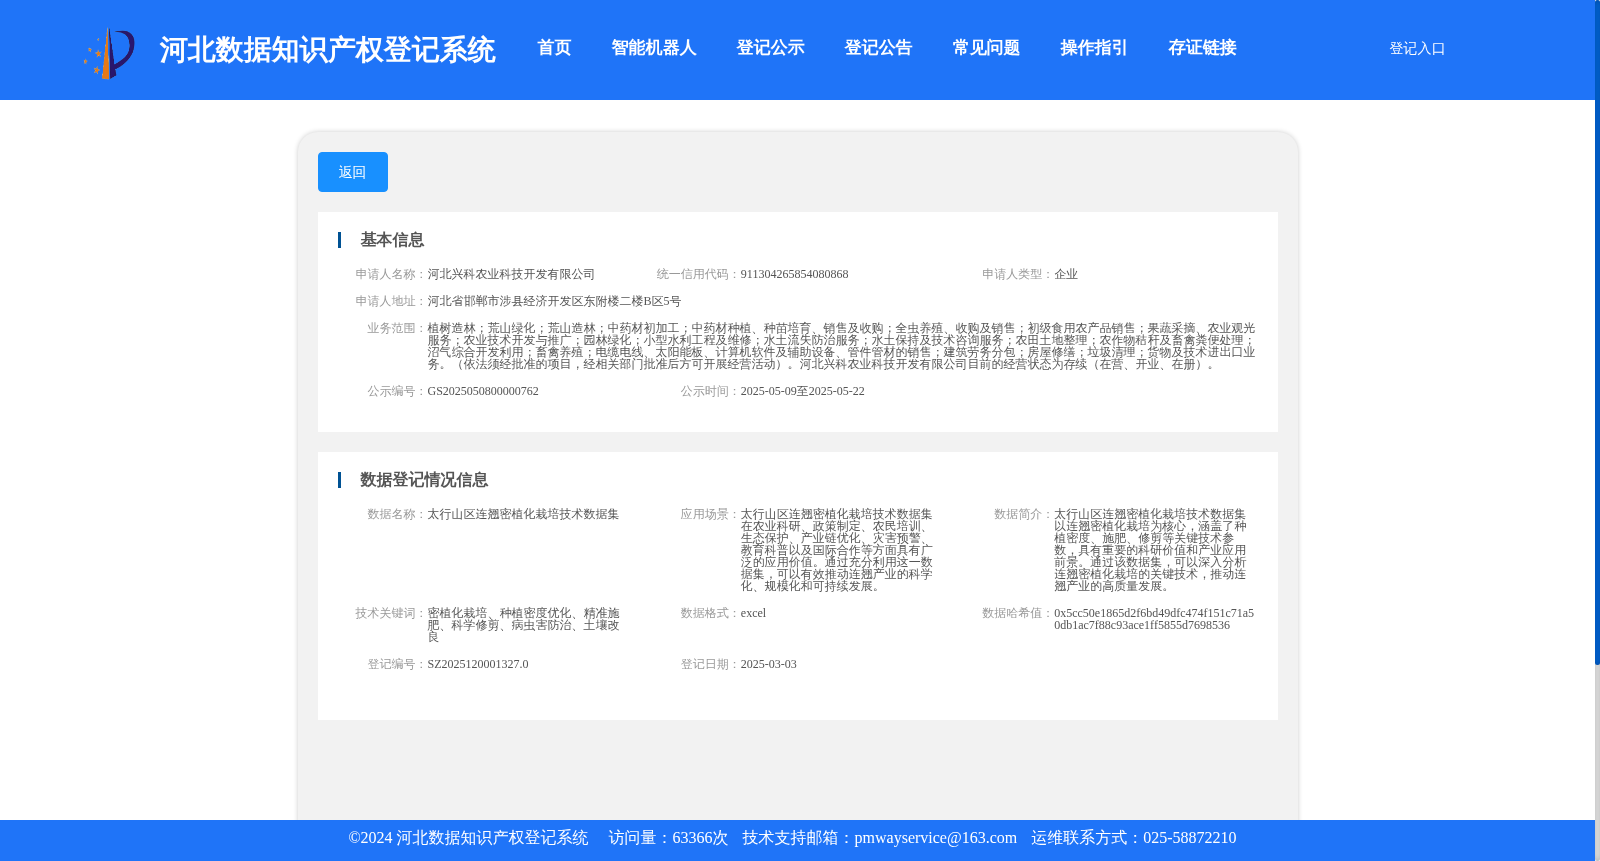Select the 应用场景 description text
This screenshot has width=1600, height=861.
click(x=836, y=550)
